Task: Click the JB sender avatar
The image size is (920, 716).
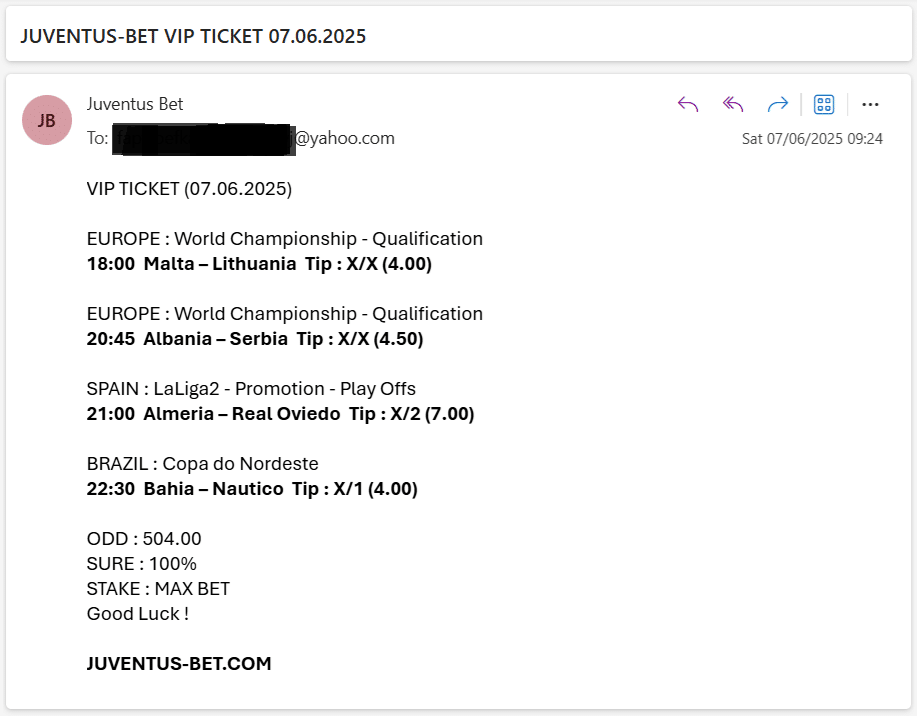Action: pyautogui.click(x=47, y=120)
